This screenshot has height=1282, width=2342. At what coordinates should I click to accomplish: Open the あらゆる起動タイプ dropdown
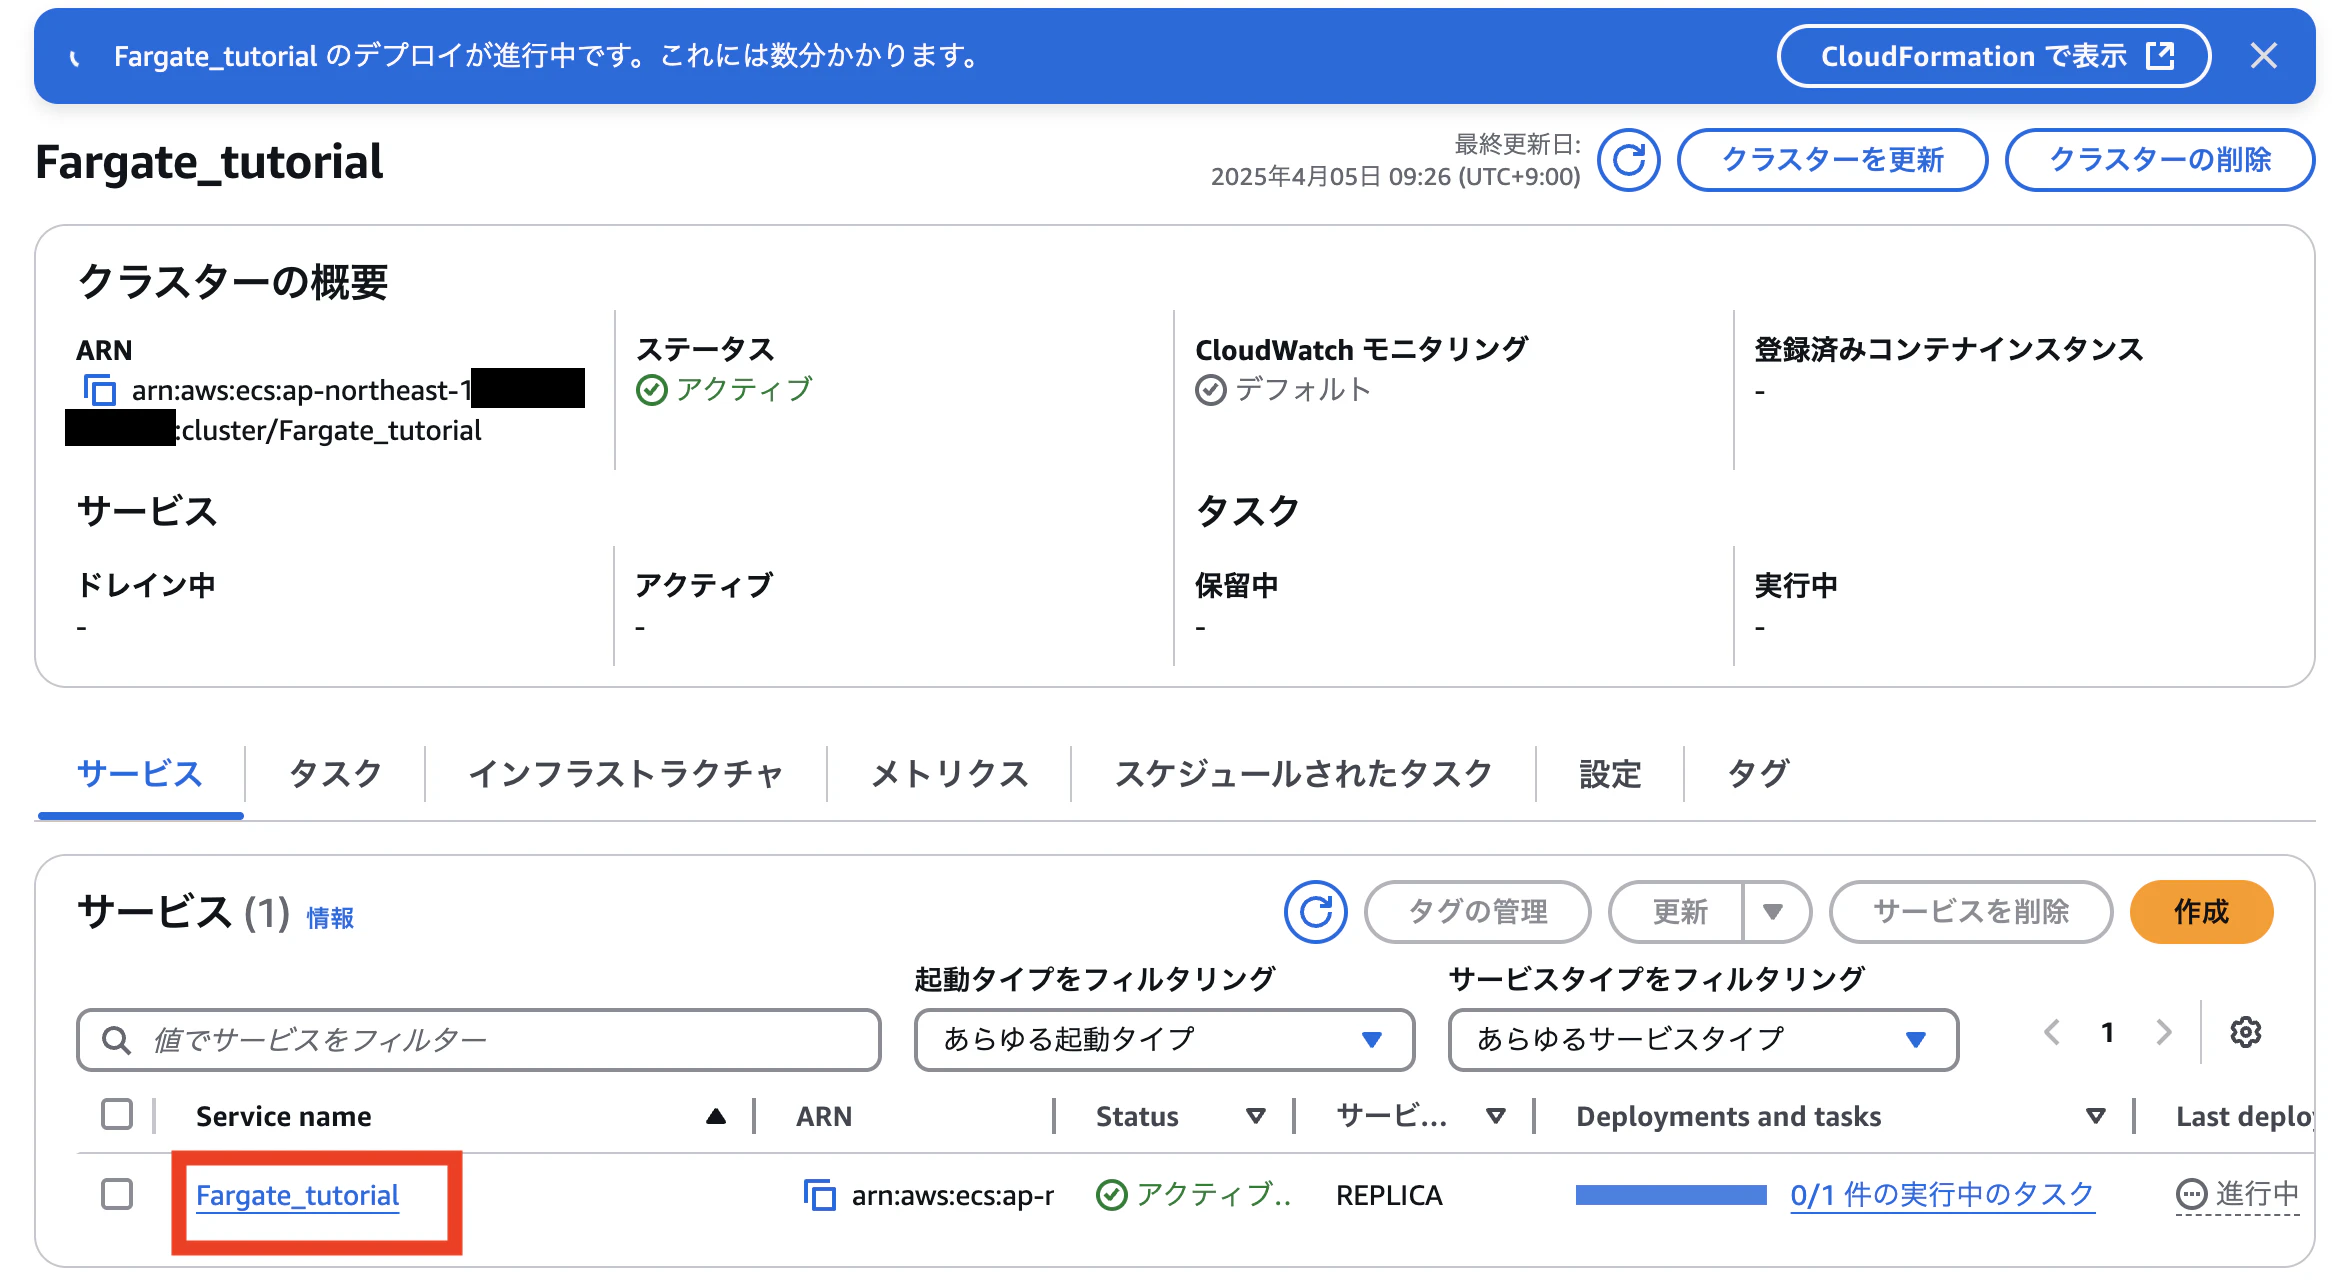click(1165, 1040)
